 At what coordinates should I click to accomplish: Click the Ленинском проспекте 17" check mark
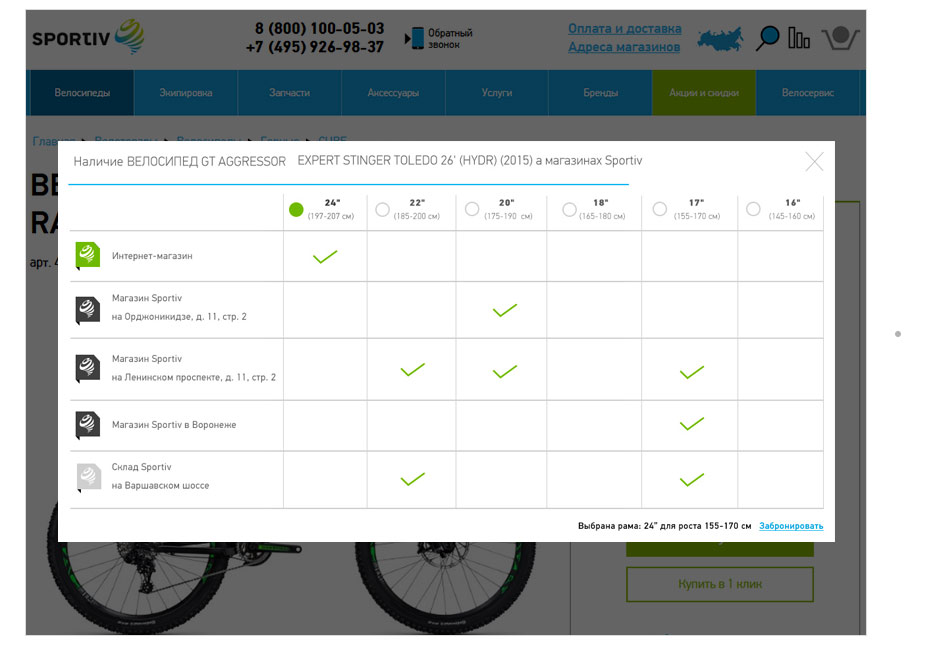click(x=692, y=372)
